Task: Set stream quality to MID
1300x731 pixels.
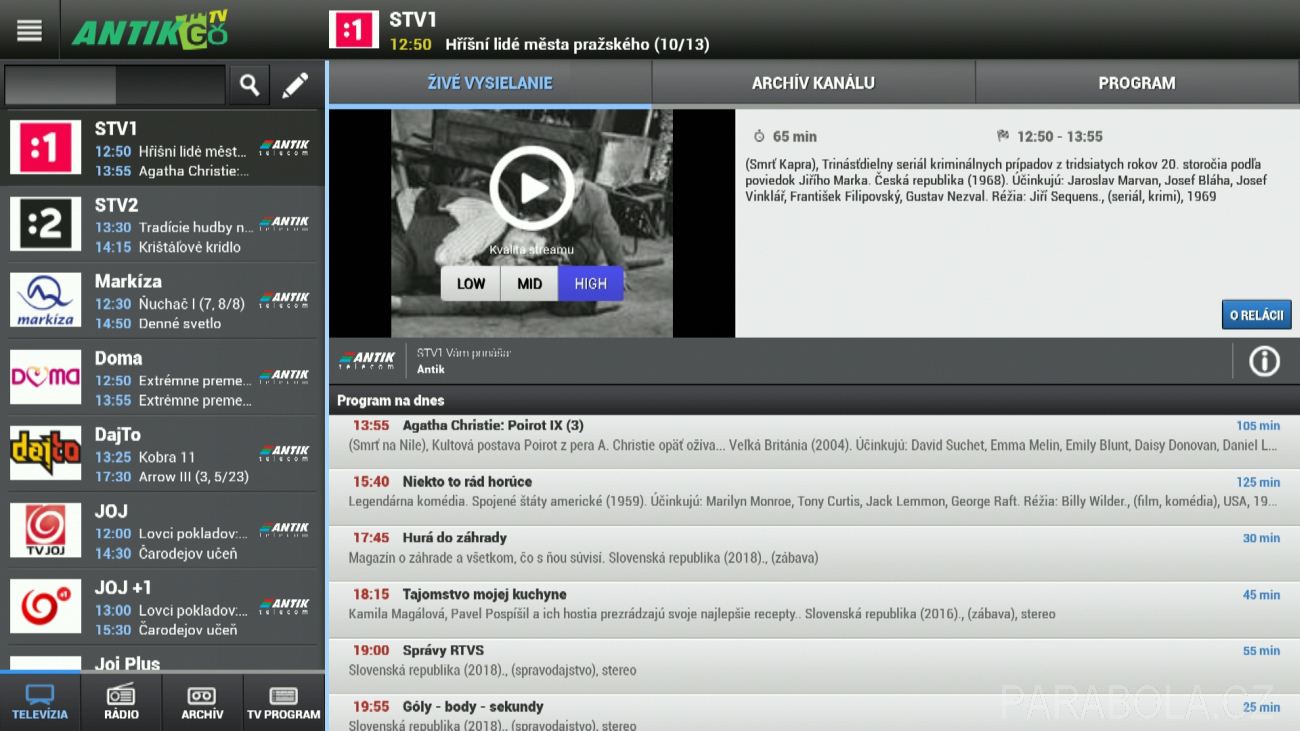Action: [x=529, y=284]
